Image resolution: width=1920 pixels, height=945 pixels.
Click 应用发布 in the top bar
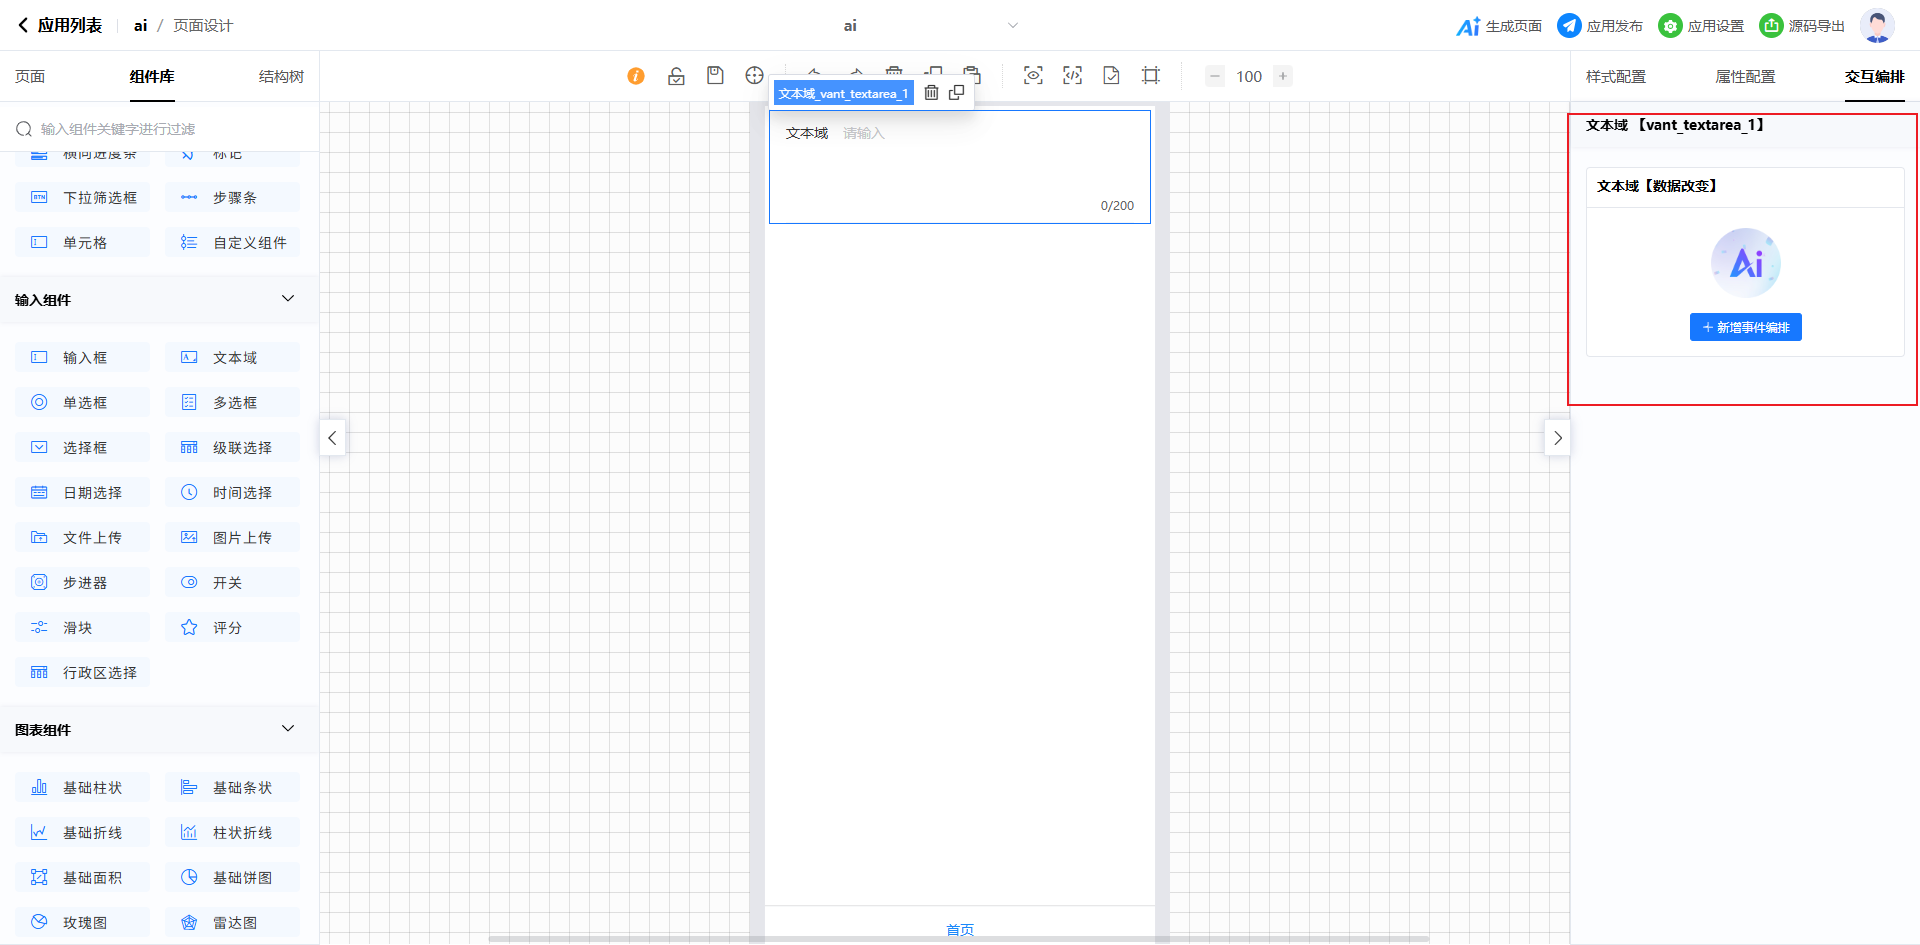click(x=1600, y=26)
